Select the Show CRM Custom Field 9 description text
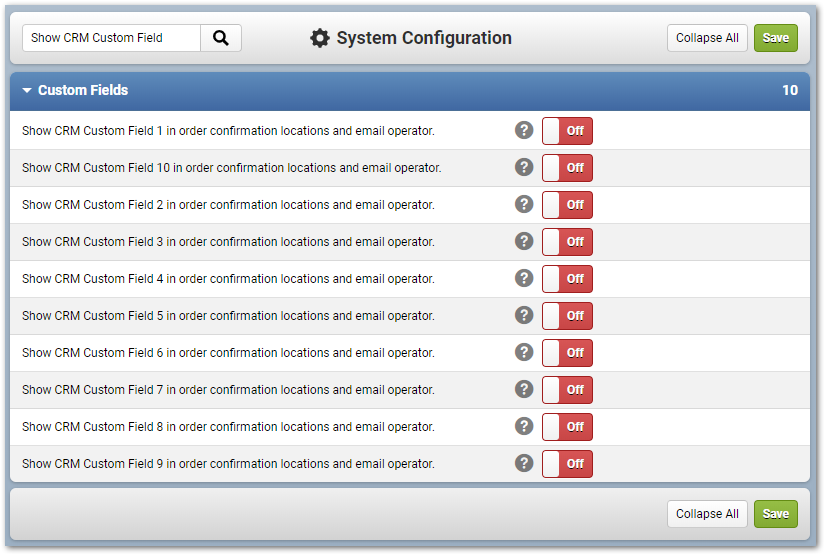The width and height of the screenshot is (825, 555). [x=228, y=463]
